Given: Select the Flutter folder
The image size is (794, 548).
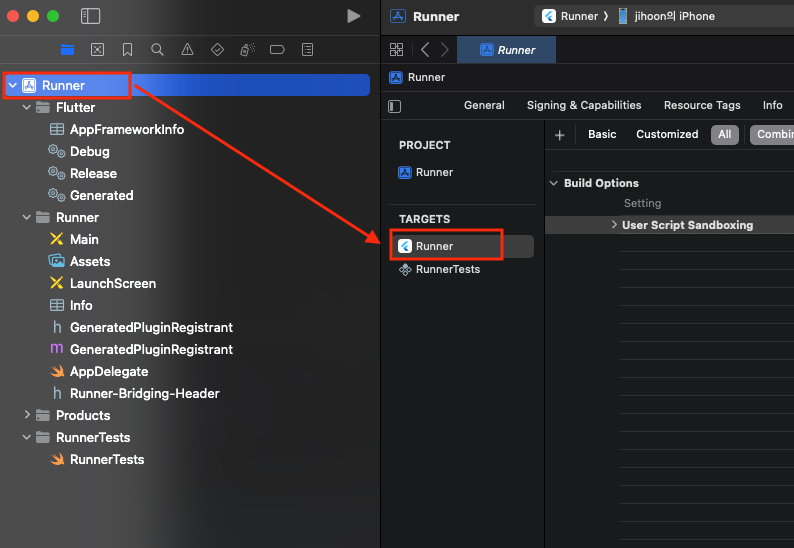Looking at the screenshot, I should (75, 107).
